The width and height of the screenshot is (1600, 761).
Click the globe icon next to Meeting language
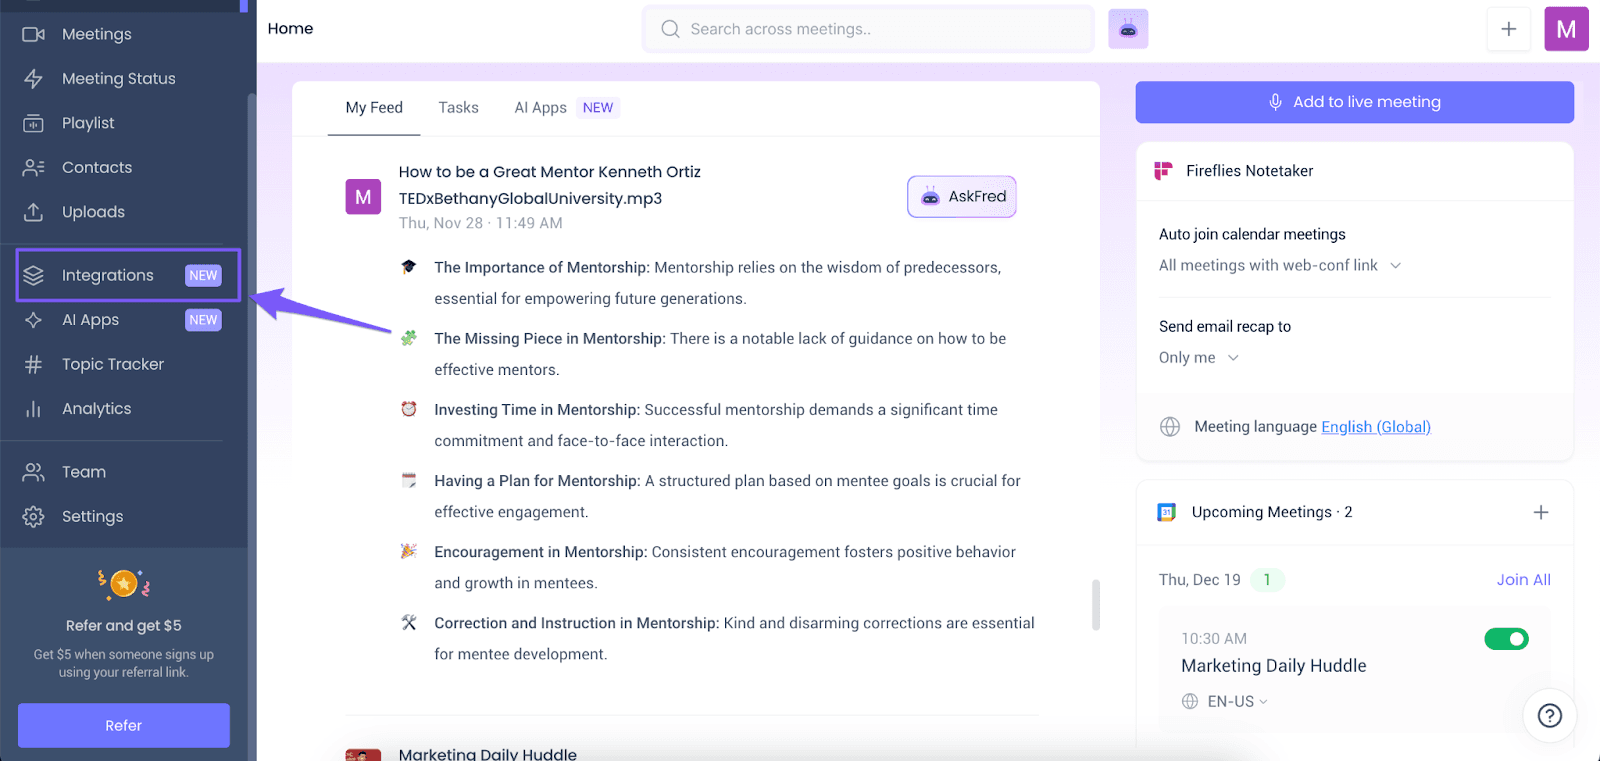pos(1170,427)
